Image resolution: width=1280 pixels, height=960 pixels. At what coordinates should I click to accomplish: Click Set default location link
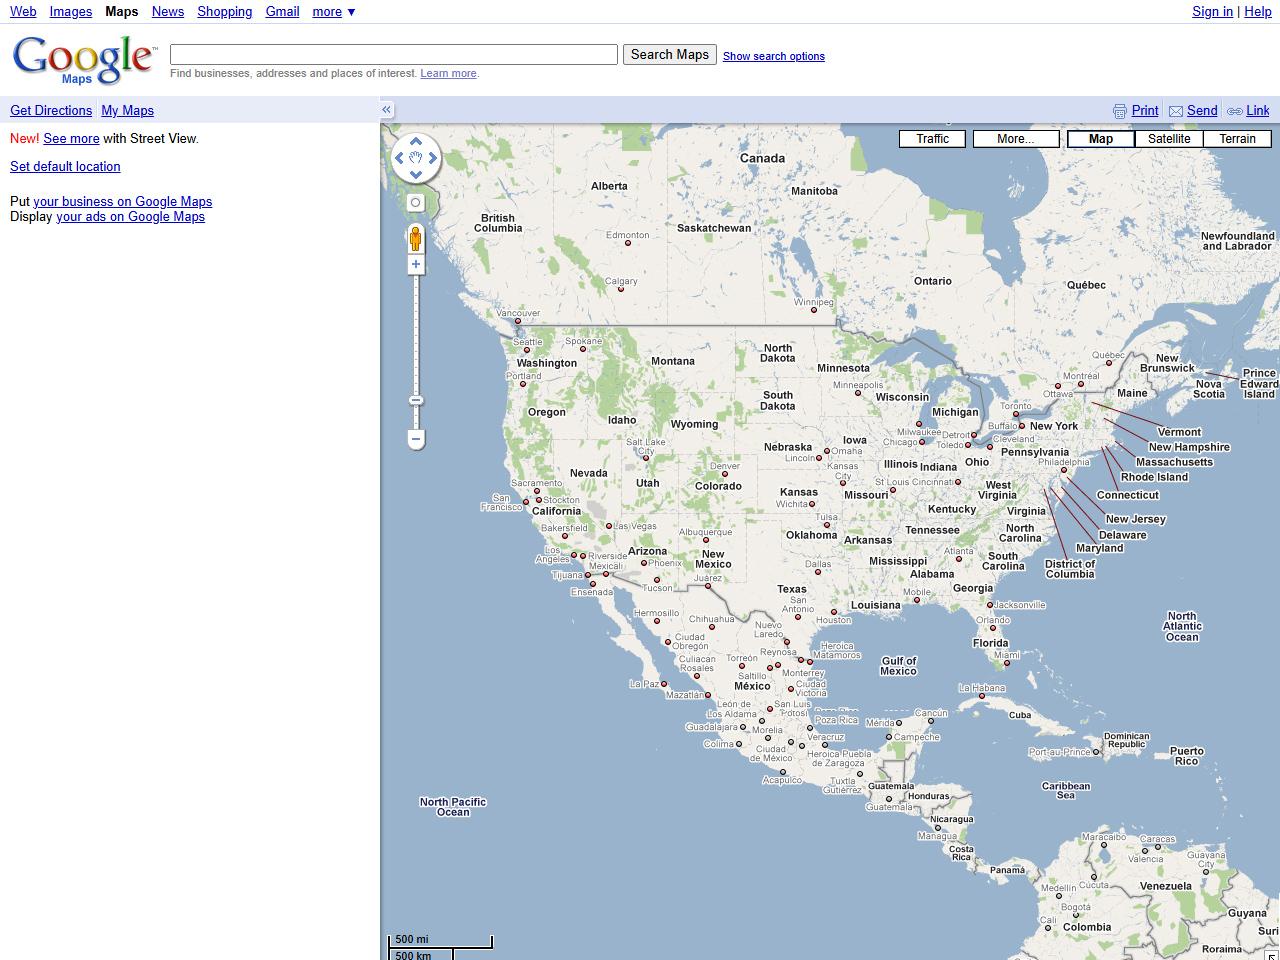pos(65,167)
